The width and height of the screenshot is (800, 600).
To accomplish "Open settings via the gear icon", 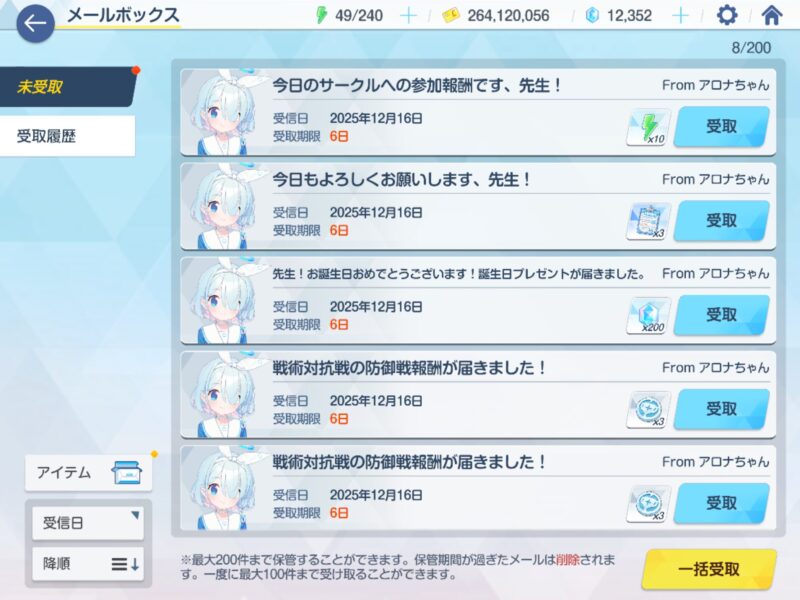I will point(727,15).
